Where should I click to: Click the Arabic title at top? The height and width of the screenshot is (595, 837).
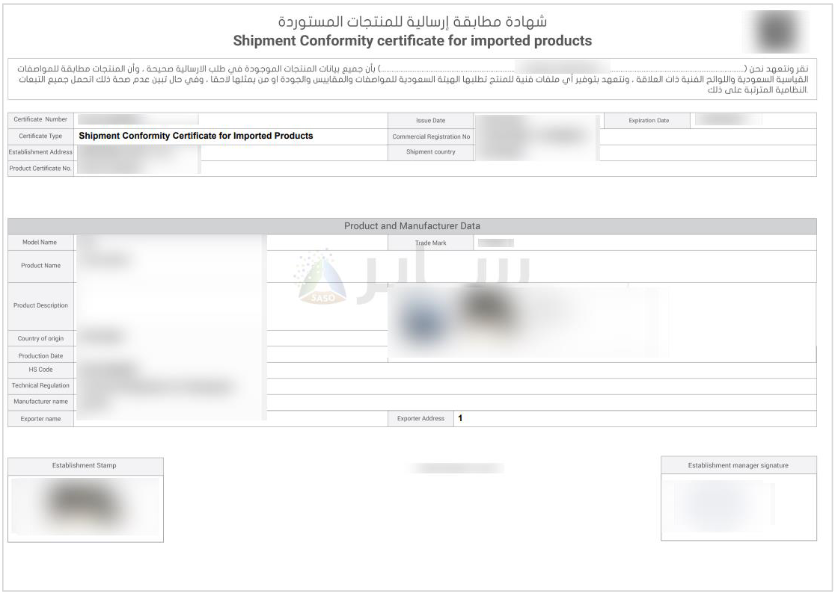point(412,22)
